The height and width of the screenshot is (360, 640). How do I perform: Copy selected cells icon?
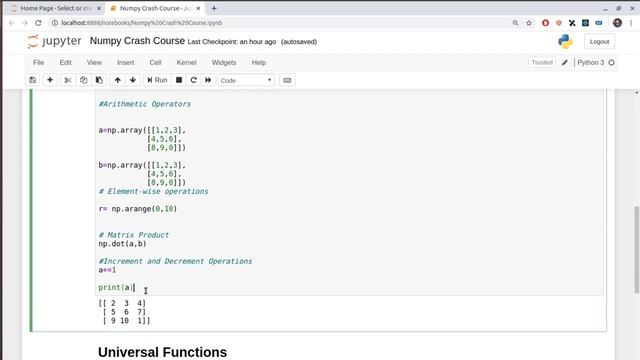[83, 80]
